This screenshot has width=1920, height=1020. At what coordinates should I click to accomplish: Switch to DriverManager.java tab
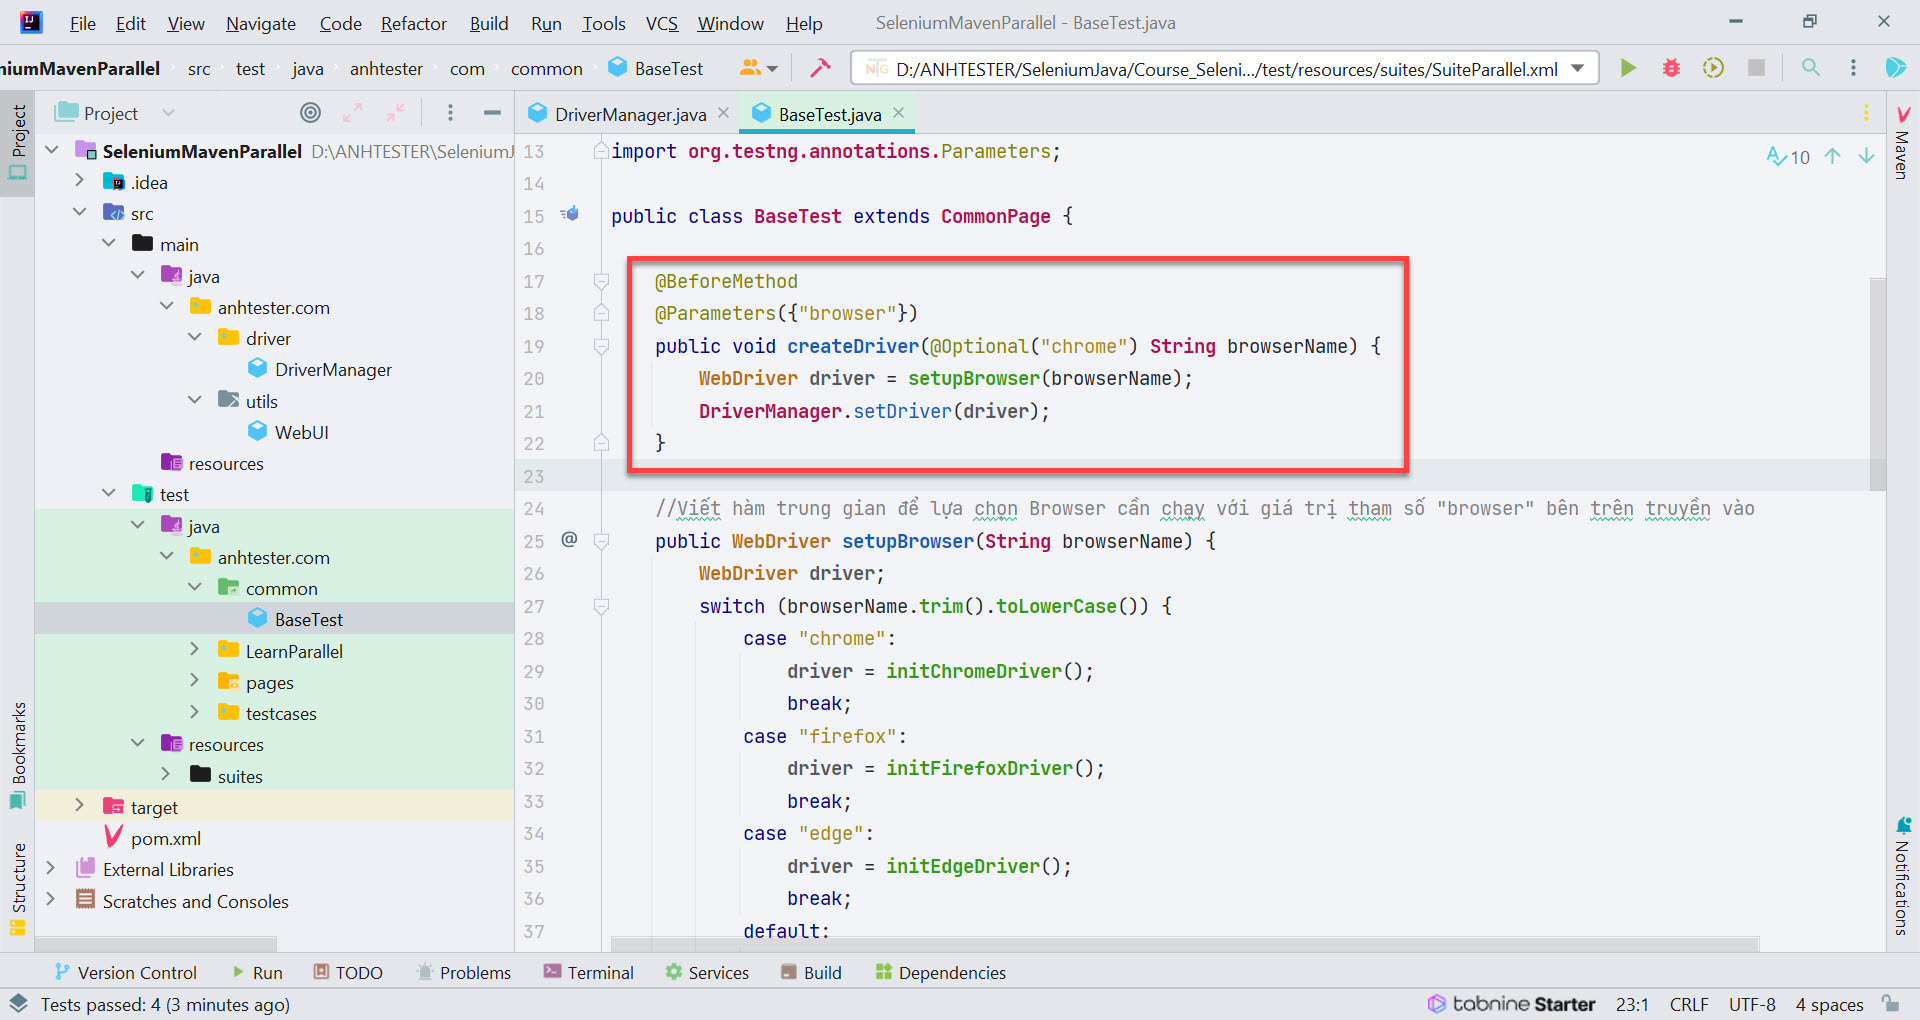(x=630, y=114)
